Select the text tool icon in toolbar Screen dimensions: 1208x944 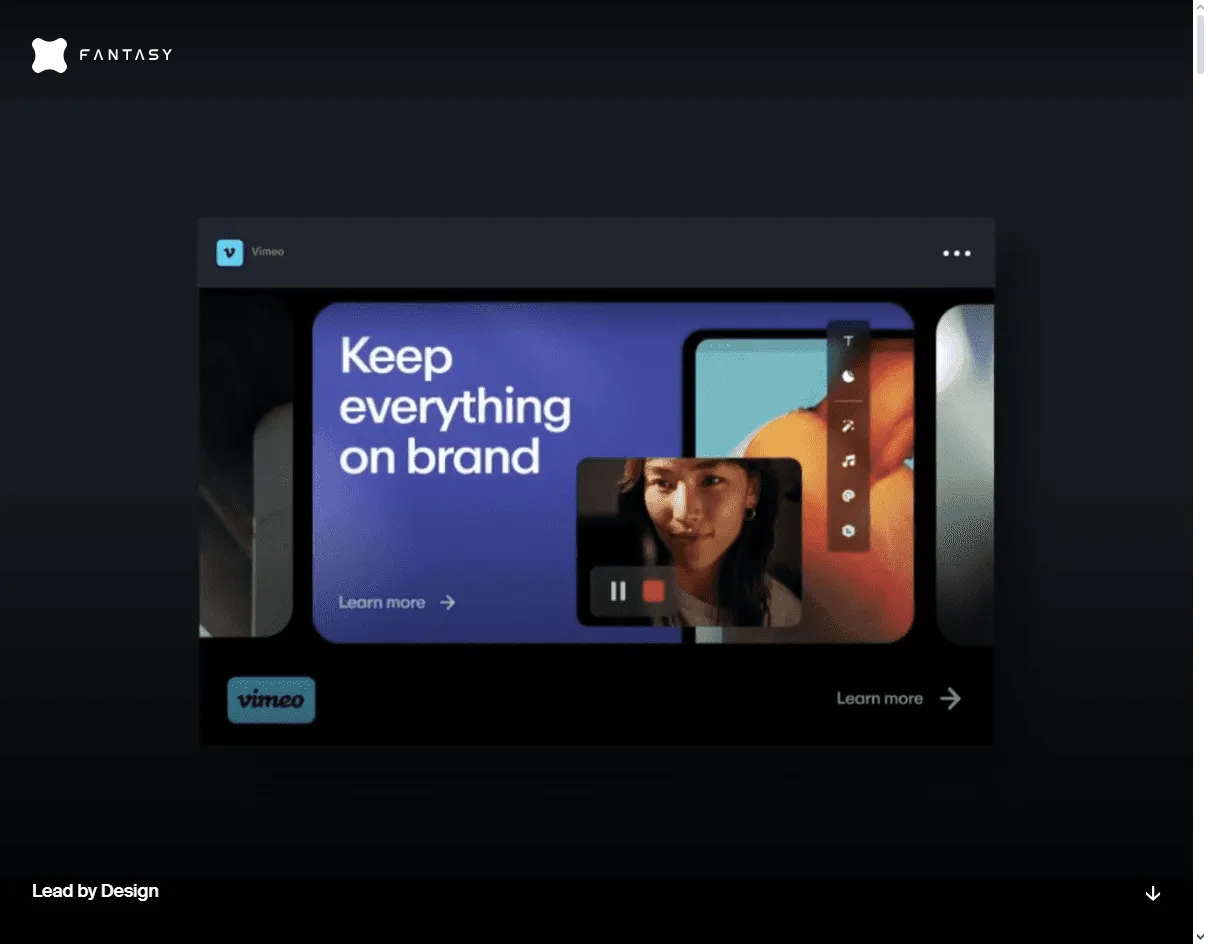[x=848, y=341]
